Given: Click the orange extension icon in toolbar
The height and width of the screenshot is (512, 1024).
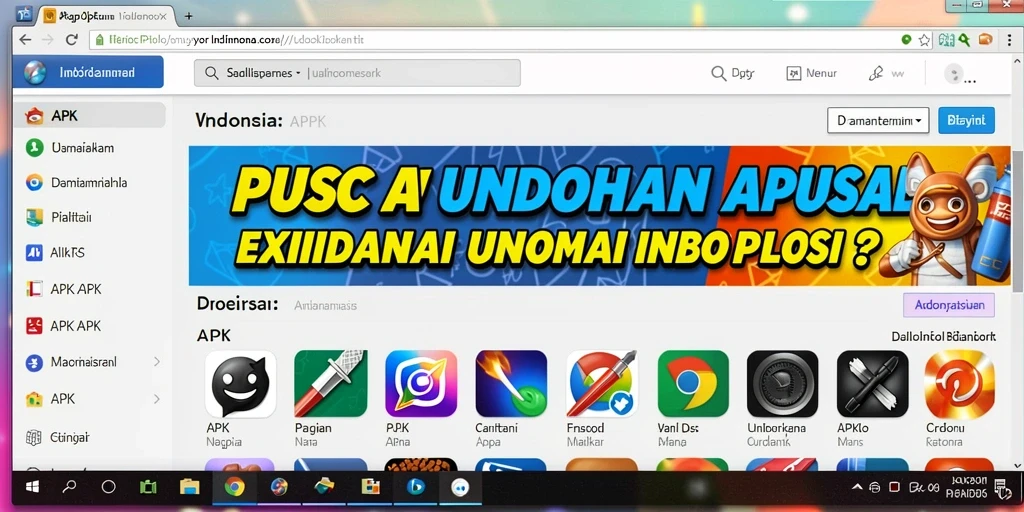Looking at the screenshot, I should point(985,40).
